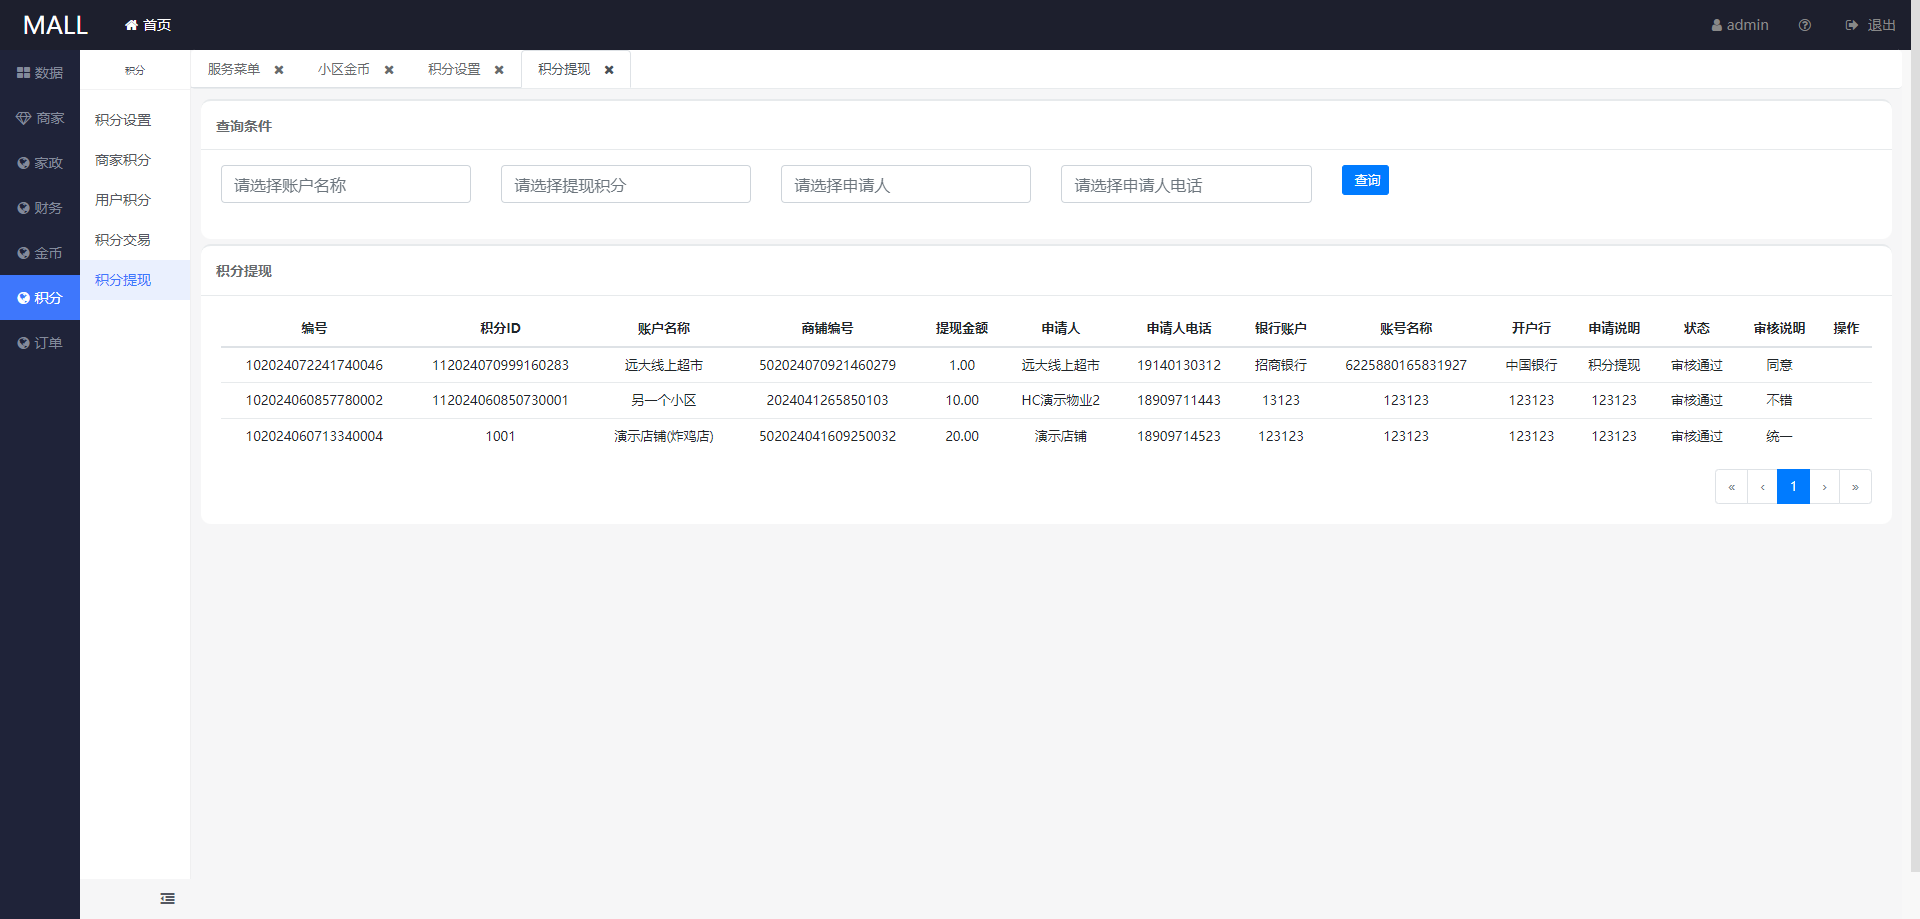Image resolution: width=1920 pixels, height=919 pixels.
Task: Click the 积分ID column header
Action: 500,328
